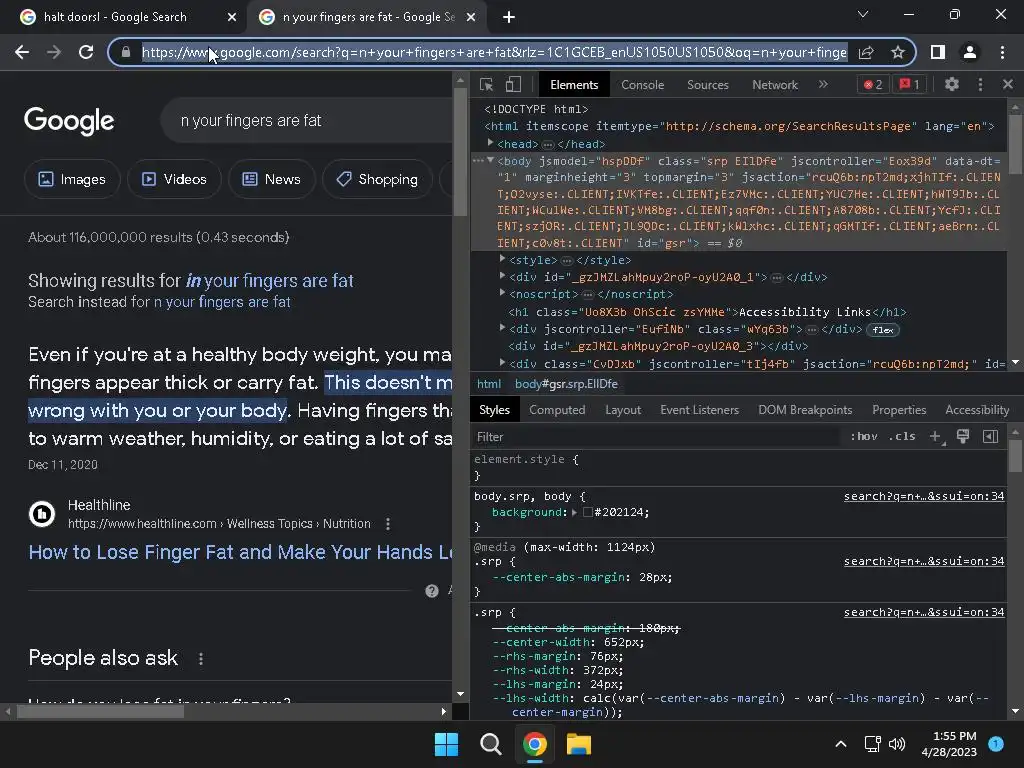Expand the noscript element node
This screenshot has height=768, width=1024.
coord(502,293)
